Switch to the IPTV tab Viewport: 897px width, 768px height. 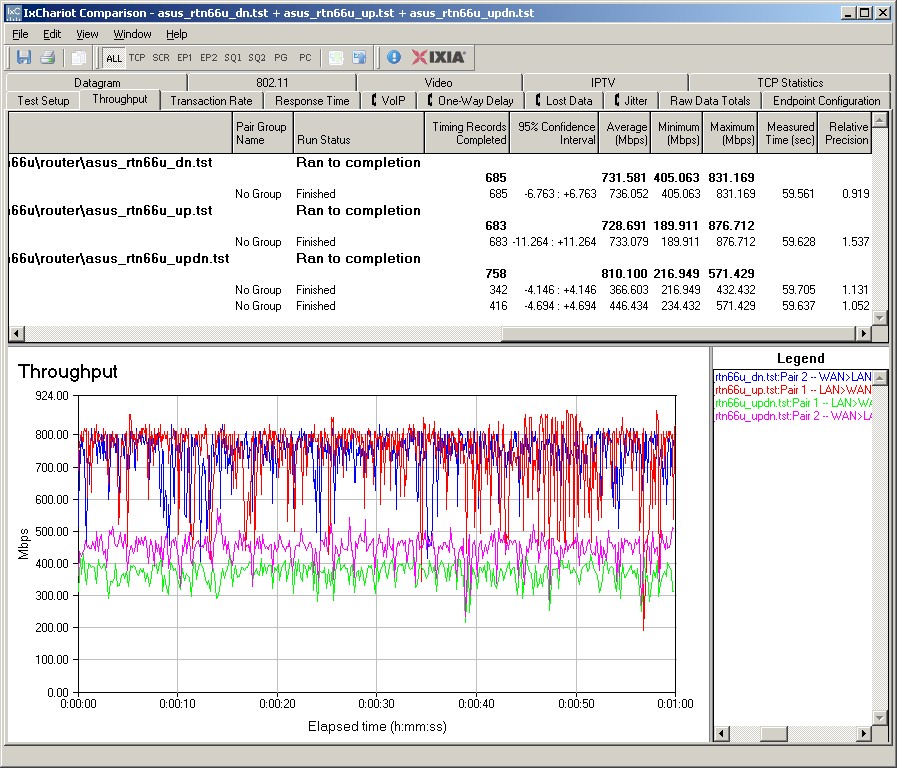pyautogui.click(x=603, y=83)
